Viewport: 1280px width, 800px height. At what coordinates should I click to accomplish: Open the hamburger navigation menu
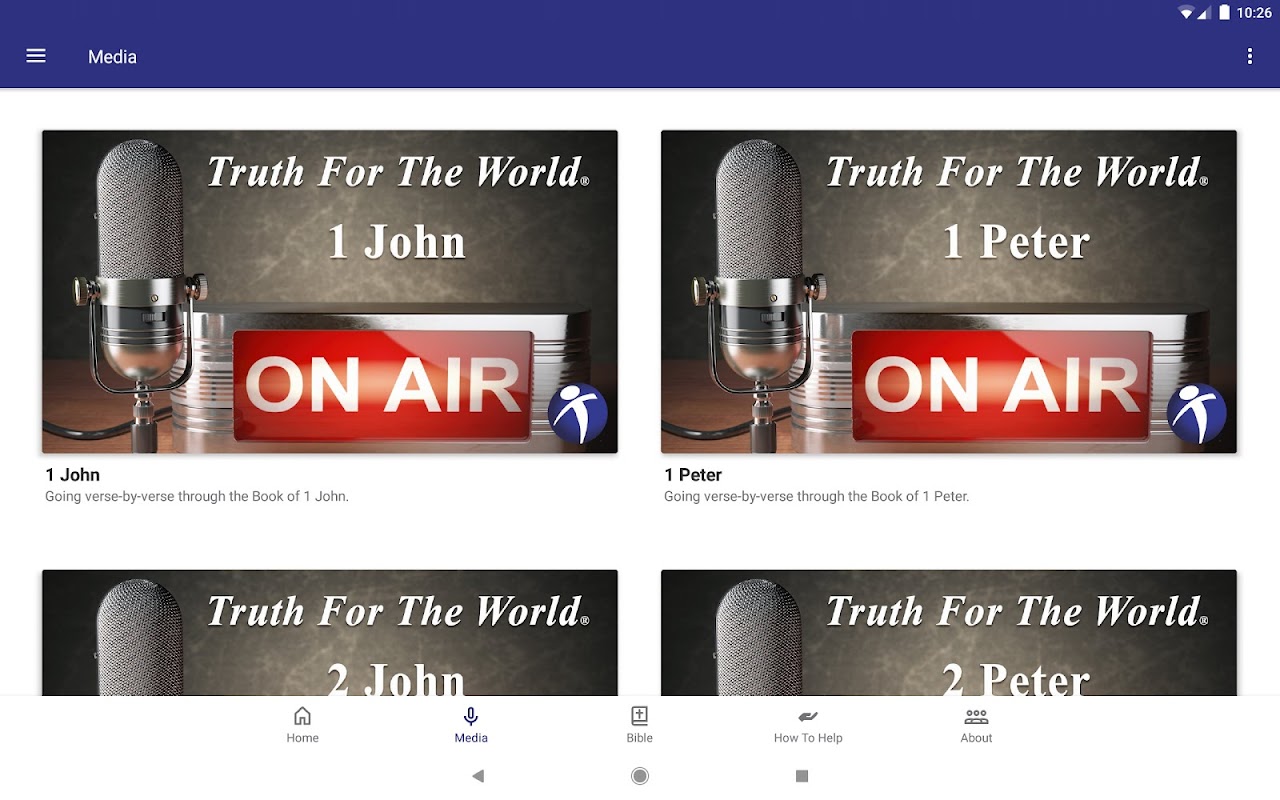tap(36, 56)
